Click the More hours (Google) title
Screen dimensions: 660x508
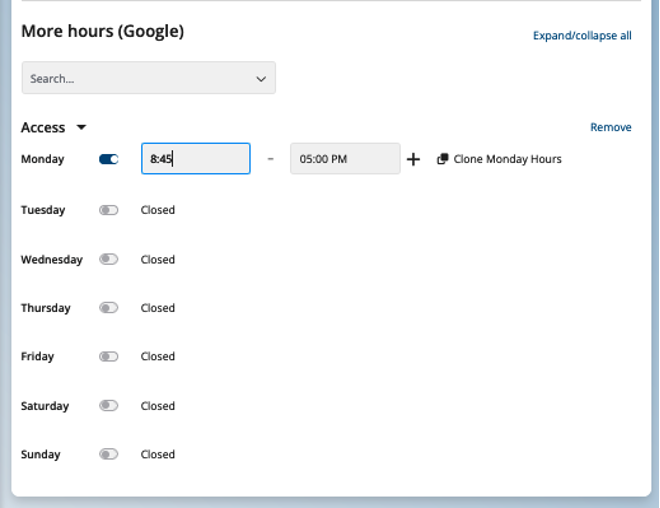pos(102,32)
